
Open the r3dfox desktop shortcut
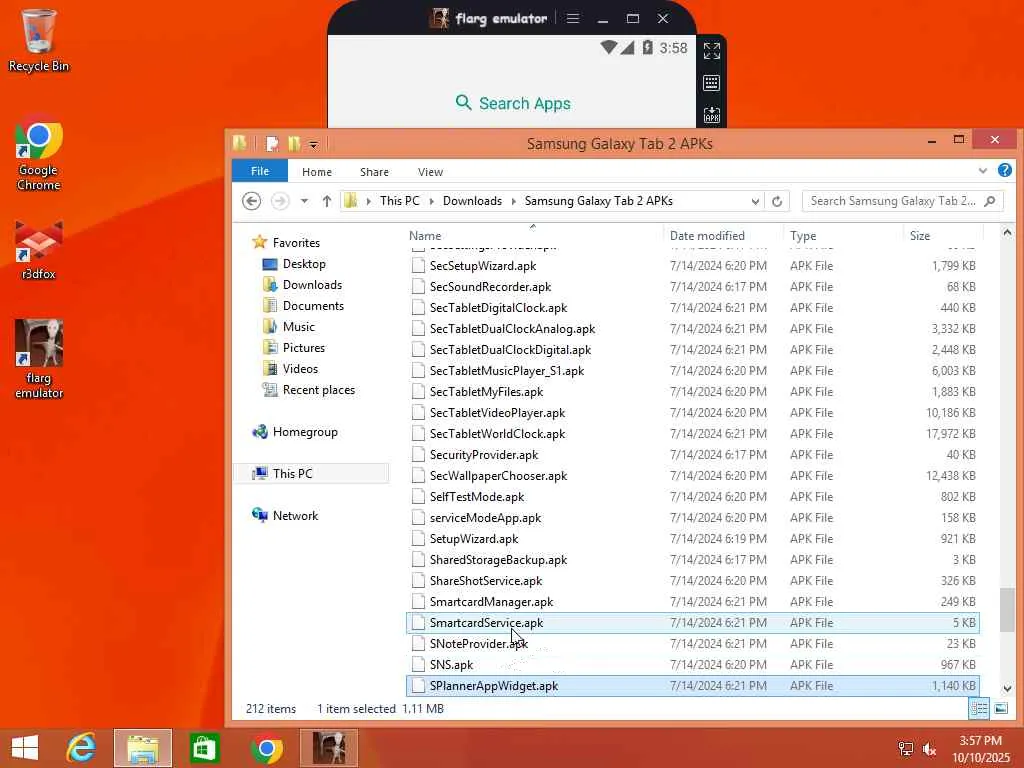tap(39, 251)
